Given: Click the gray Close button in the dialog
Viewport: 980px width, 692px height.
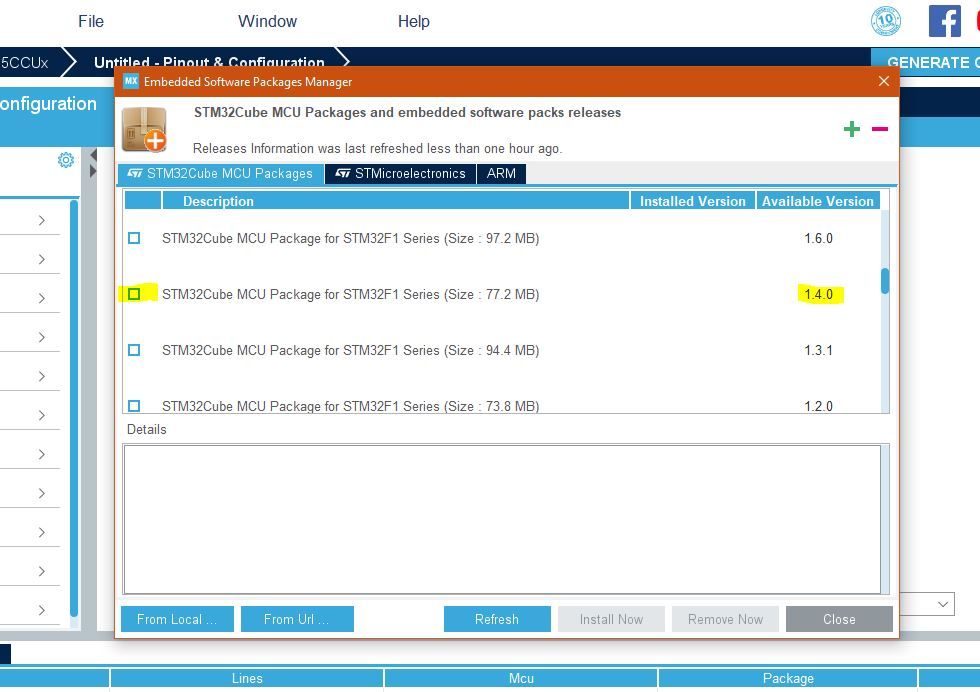Looking at the screenshot, I should (x=839, y=619).
